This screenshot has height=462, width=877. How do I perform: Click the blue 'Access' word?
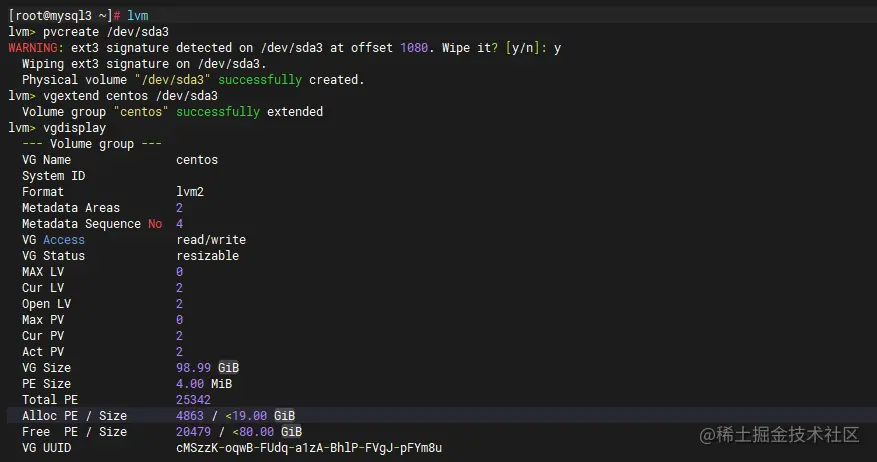[x=64, y=240]
